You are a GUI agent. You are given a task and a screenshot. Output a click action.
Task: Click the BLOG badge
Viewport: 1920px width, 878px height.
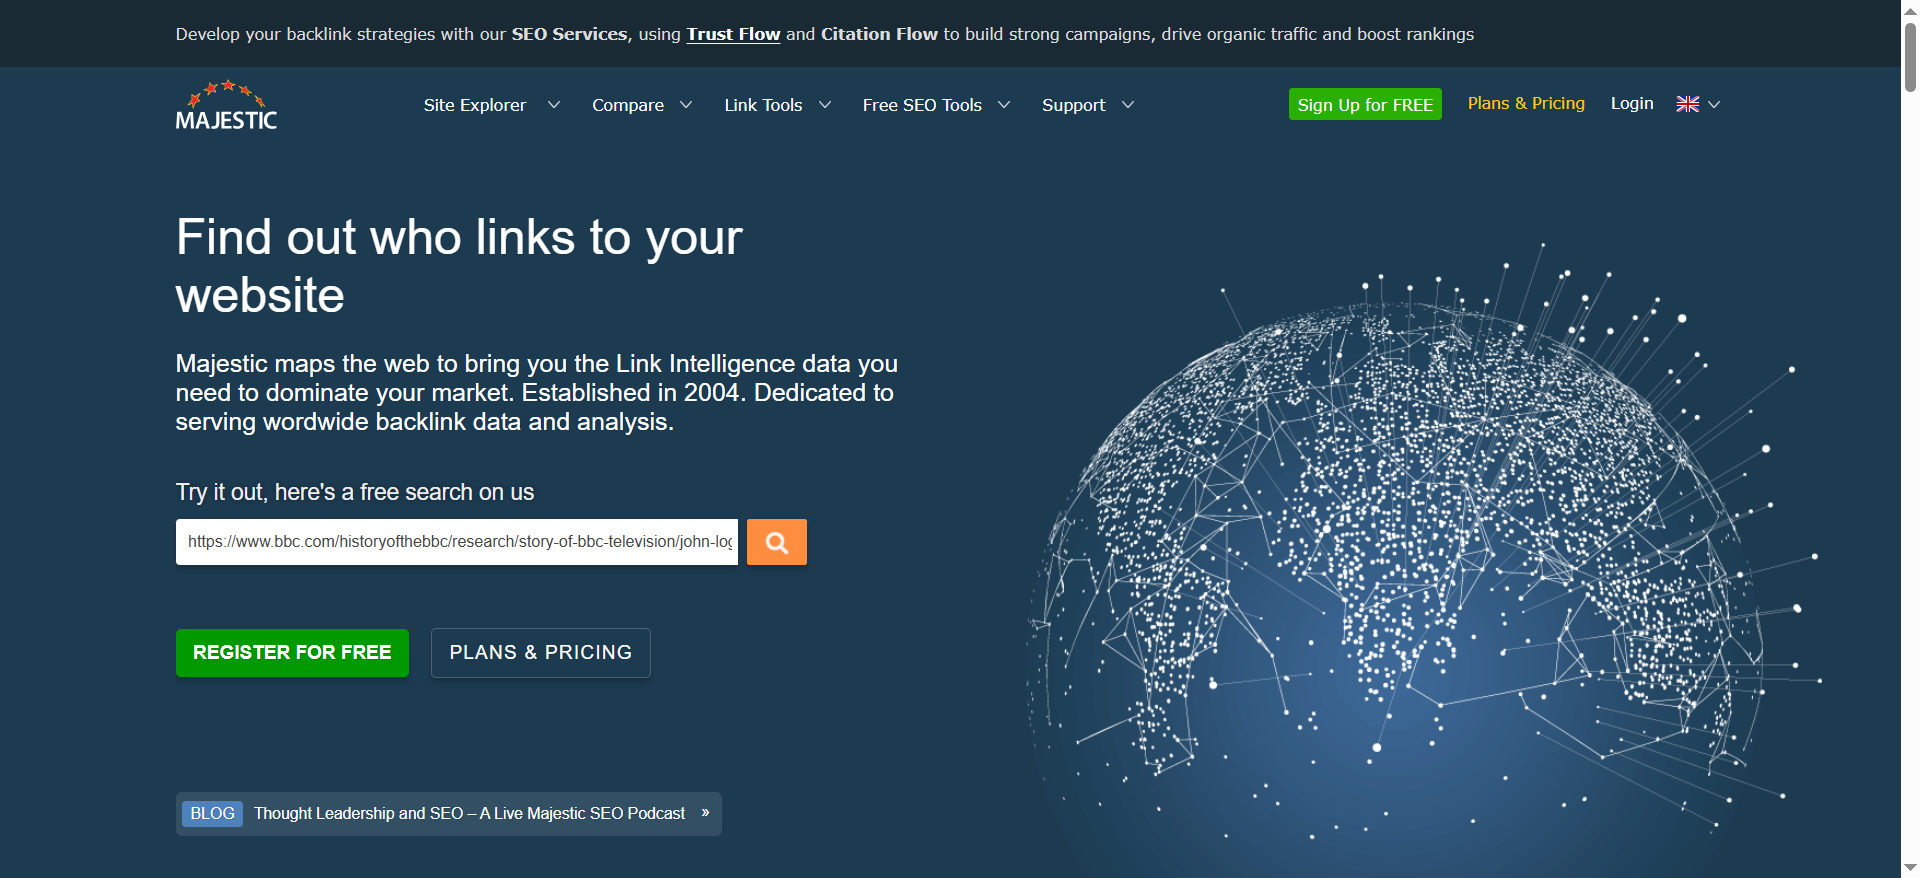(x=212, y=814)
